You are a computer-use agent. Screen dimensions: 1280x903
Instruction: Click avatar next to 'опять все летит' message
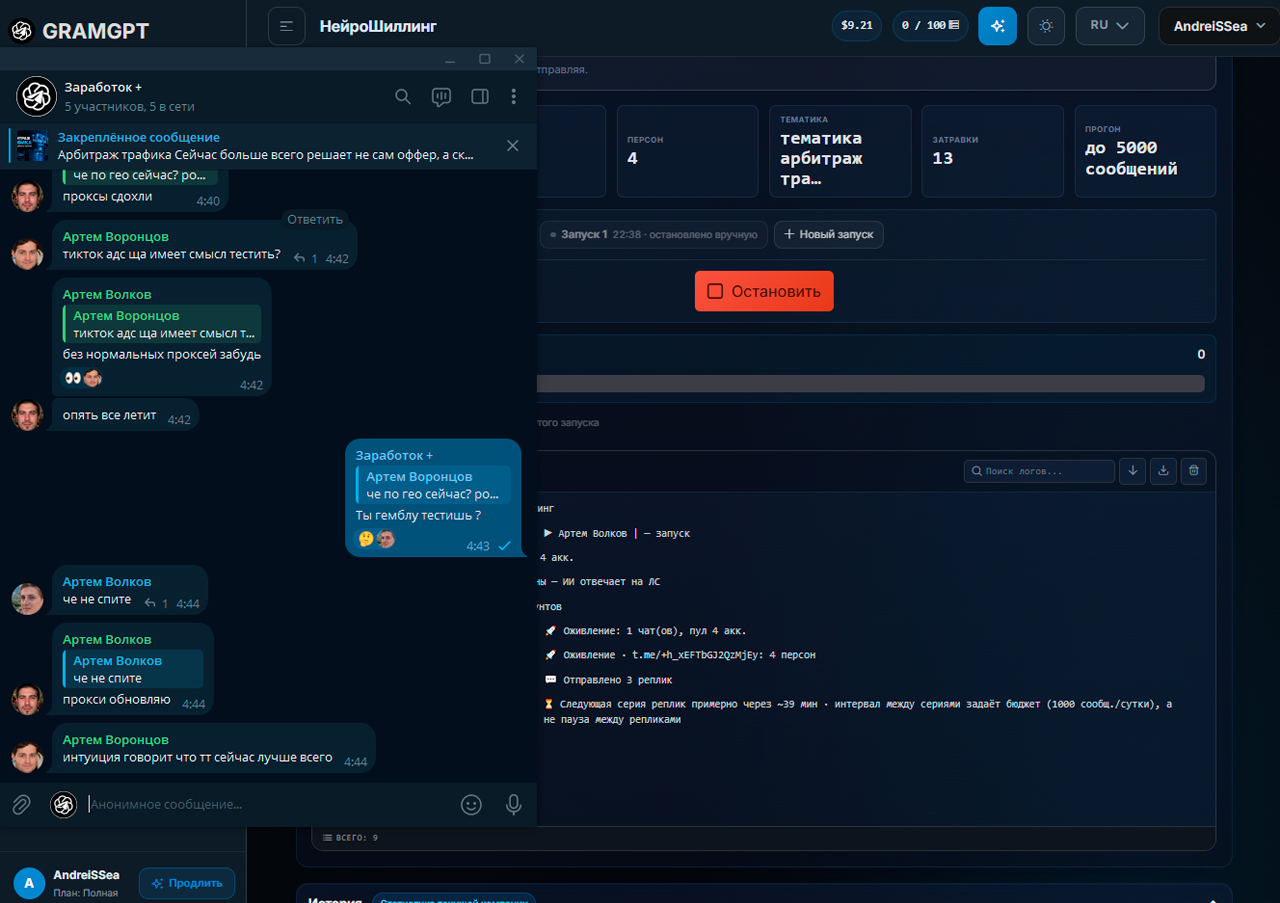pyautogui.click(x=27, y=415)
